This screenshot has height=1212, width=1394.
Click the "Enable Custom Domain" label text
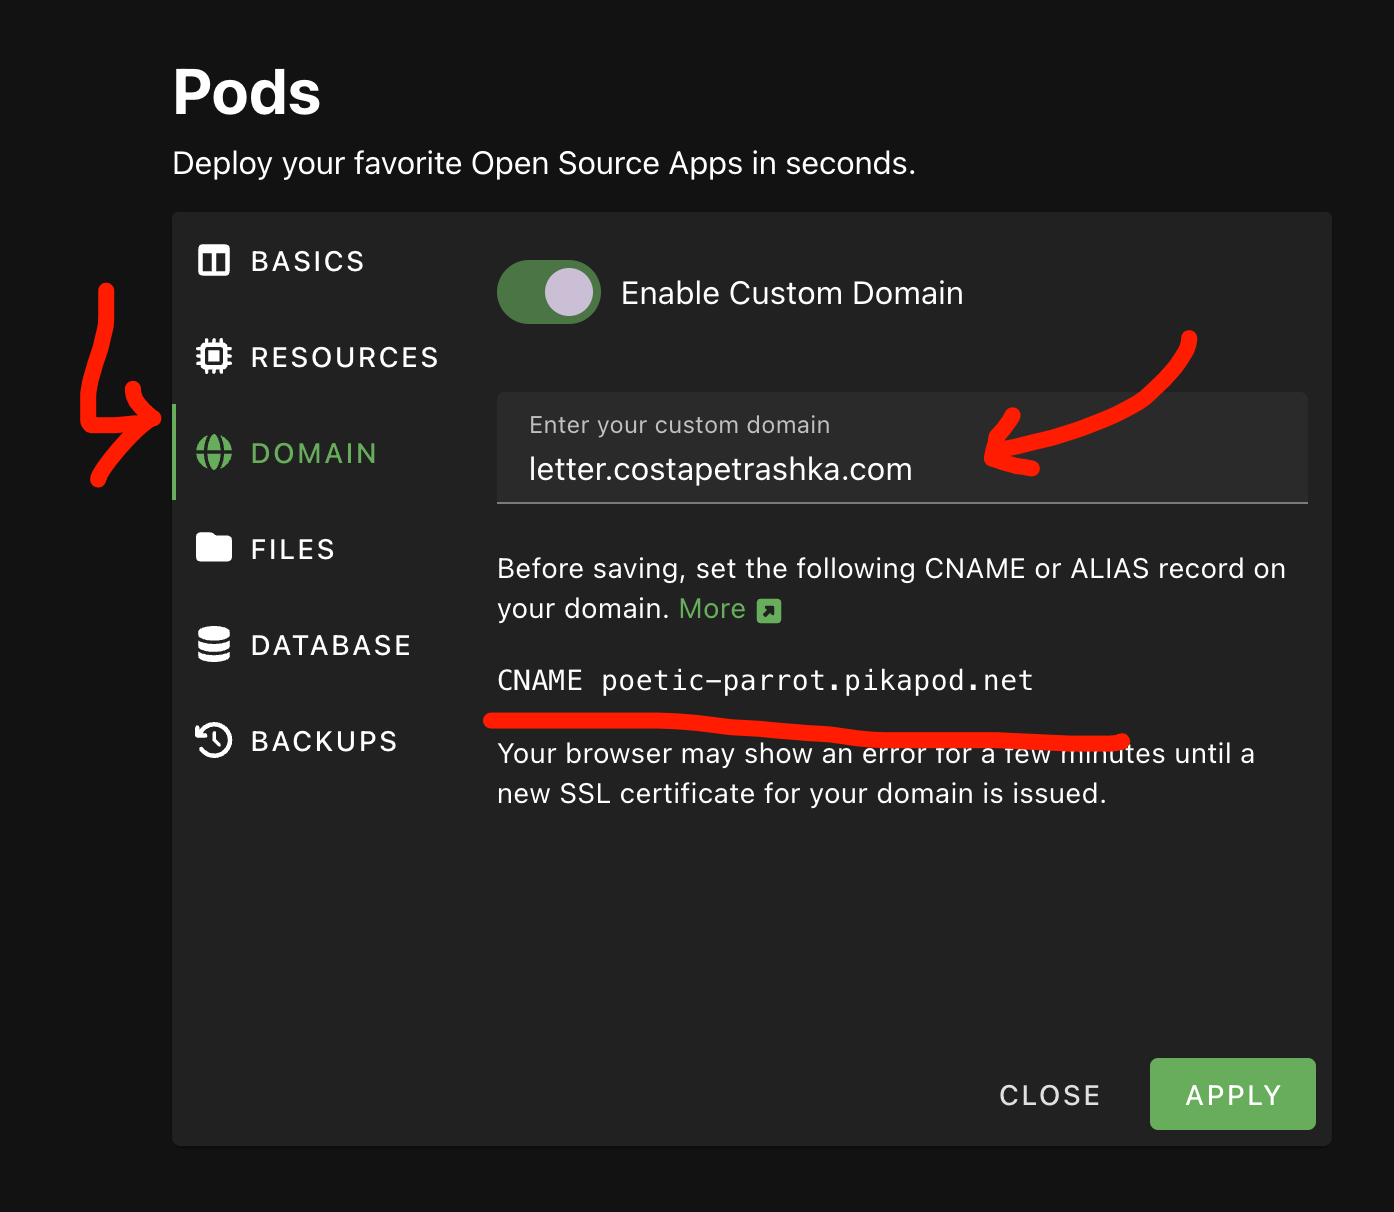[x=792, y=293]
